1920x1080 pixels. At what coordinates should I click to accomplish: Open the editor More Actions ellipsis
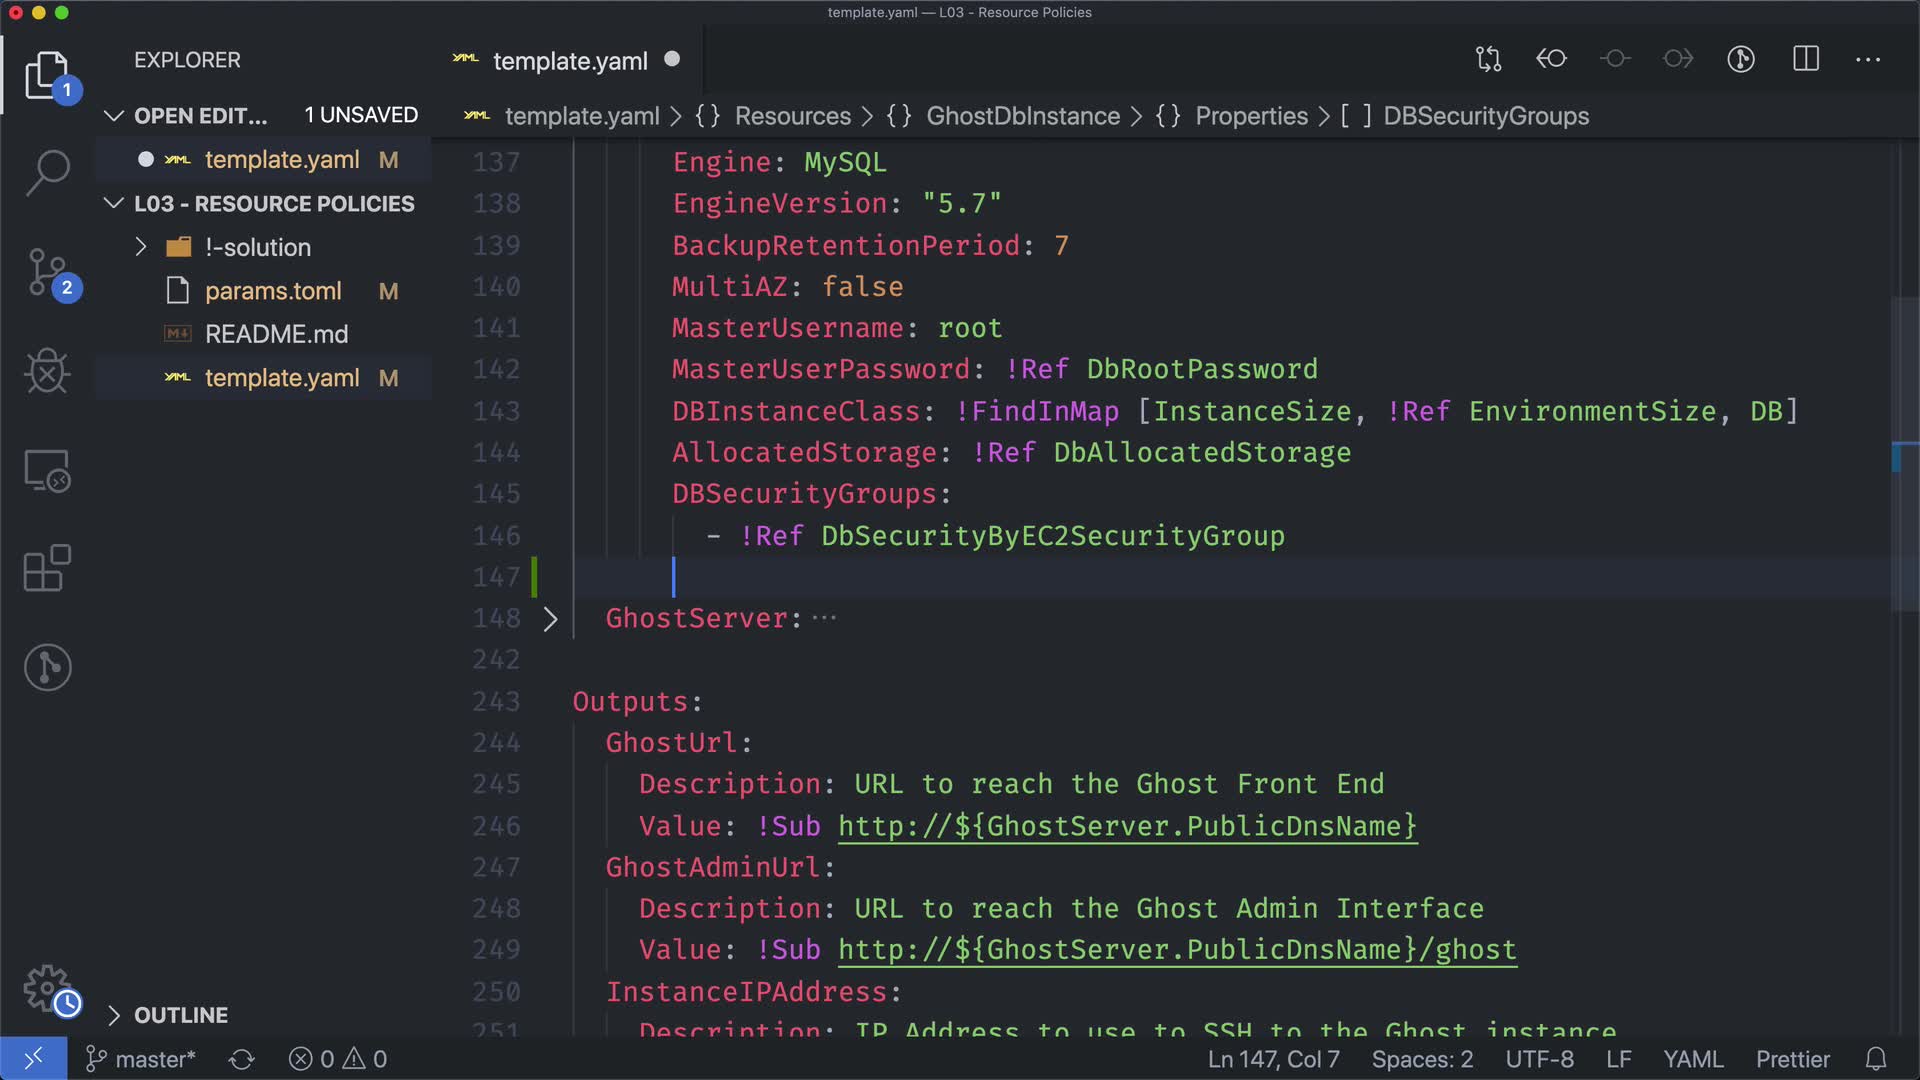[1868, 60]
